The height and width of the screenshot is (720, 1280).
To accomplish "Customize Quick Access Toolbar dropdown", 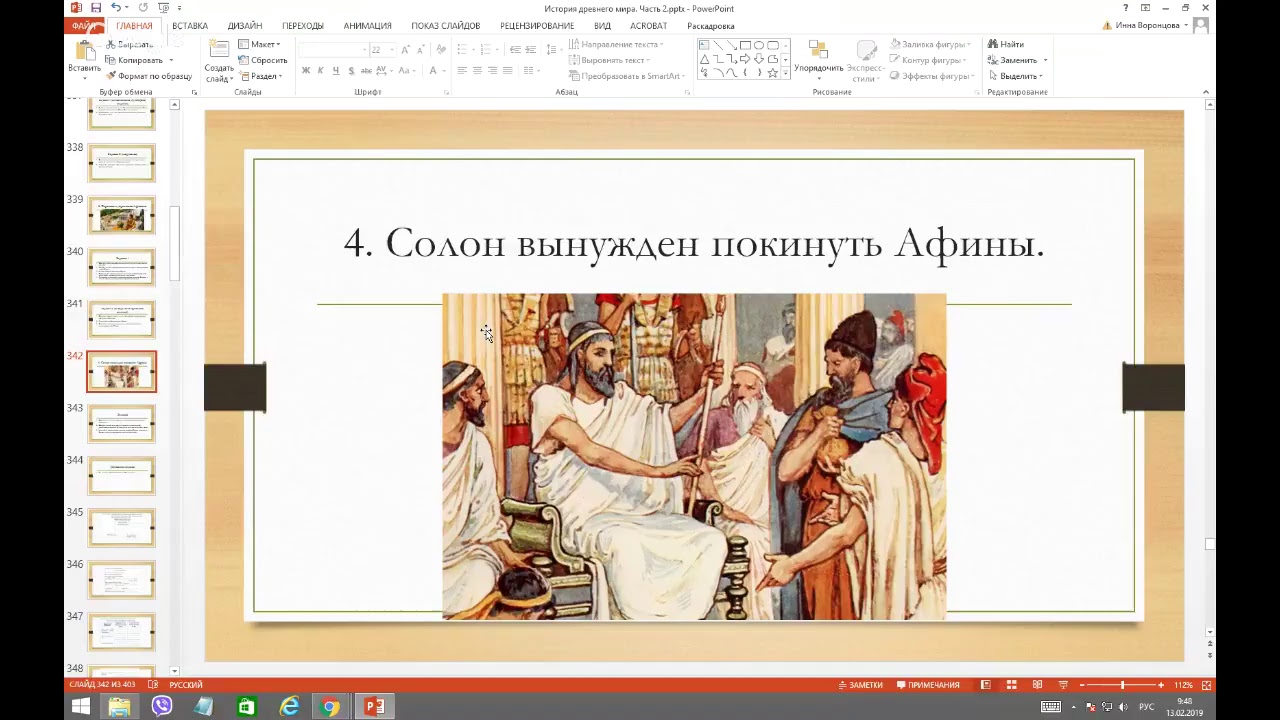I will (x=179, y=8).
